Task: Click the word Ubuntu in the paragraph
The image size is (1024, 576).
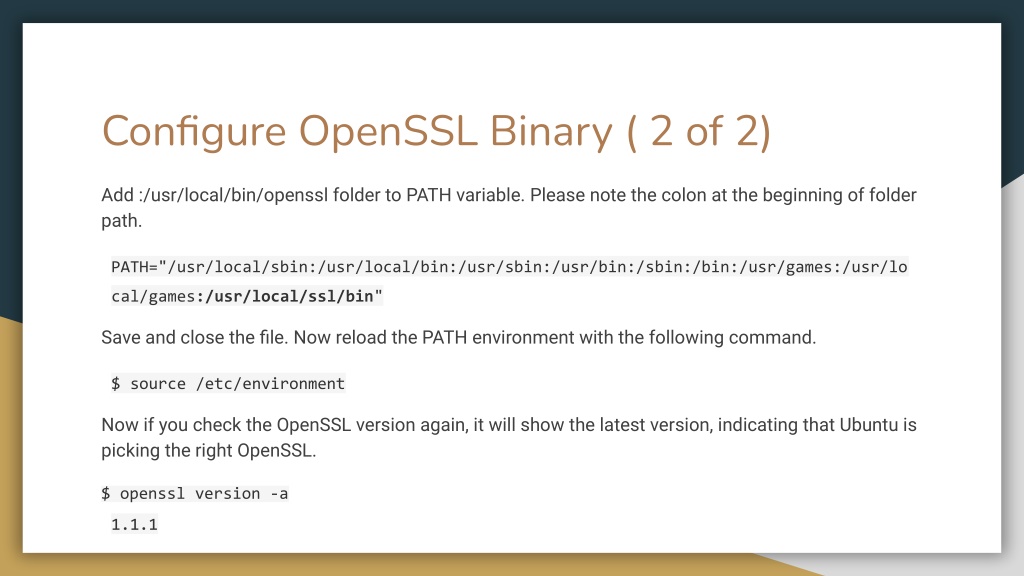Action: click(x=869, y=425)
